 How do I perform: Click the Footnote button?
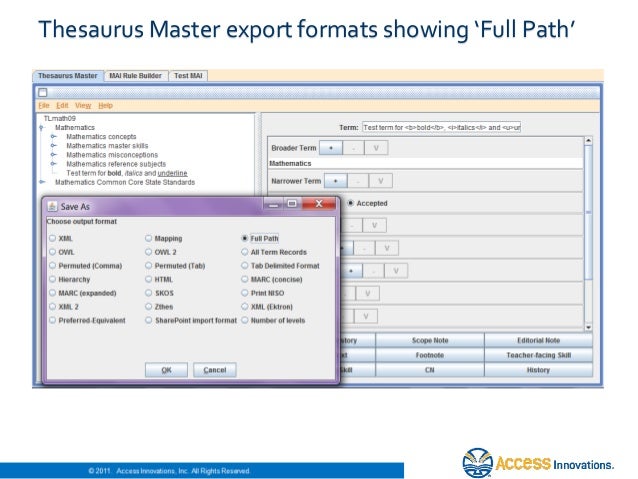(x=430, y=355)
